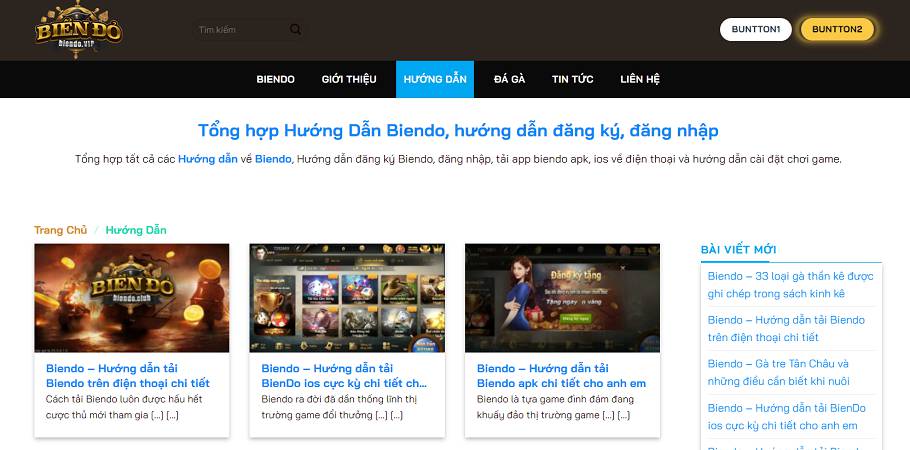The image size is (910, 450).
Task: Open the game lobby screenshot thumbnail
Action: pos(347,298)
